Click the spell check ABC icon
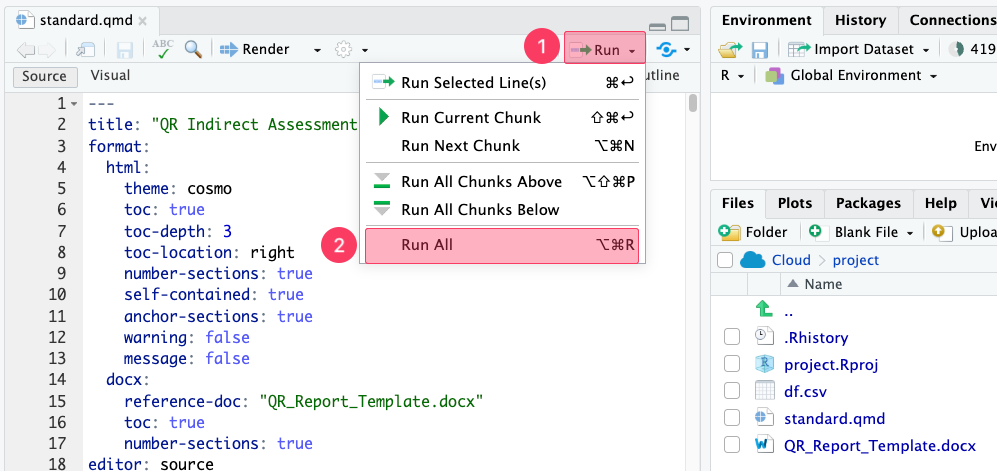The image size is (997, 471). 162,49
